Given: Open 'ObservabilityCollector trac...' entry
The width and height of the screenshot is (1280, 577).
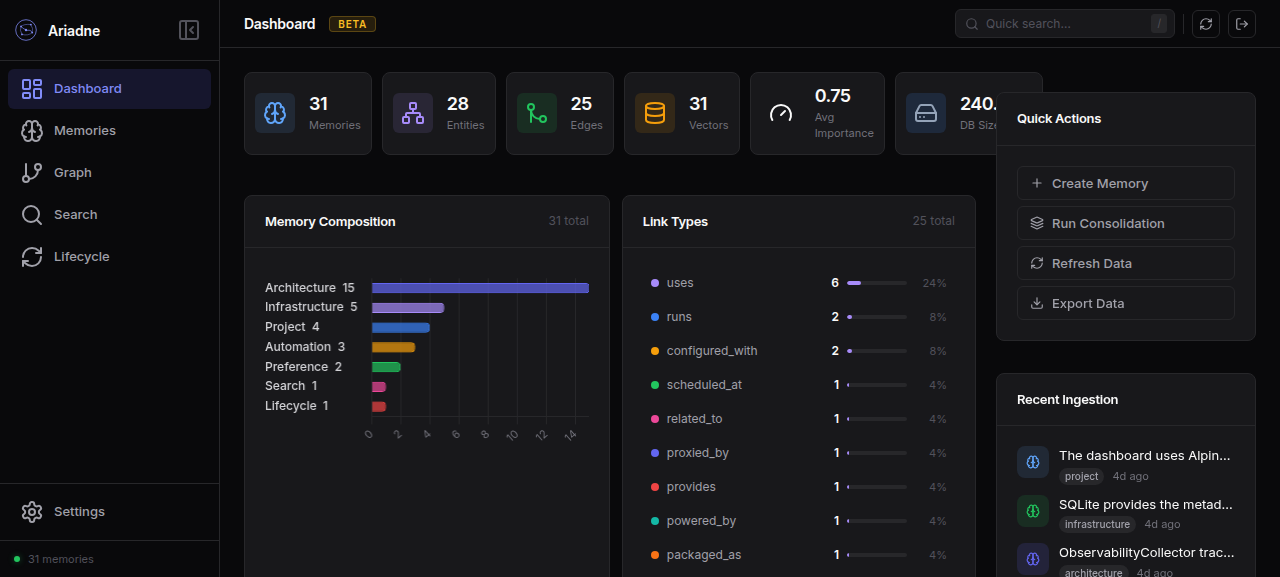Looking at the screenshot, I should 1126,561.
